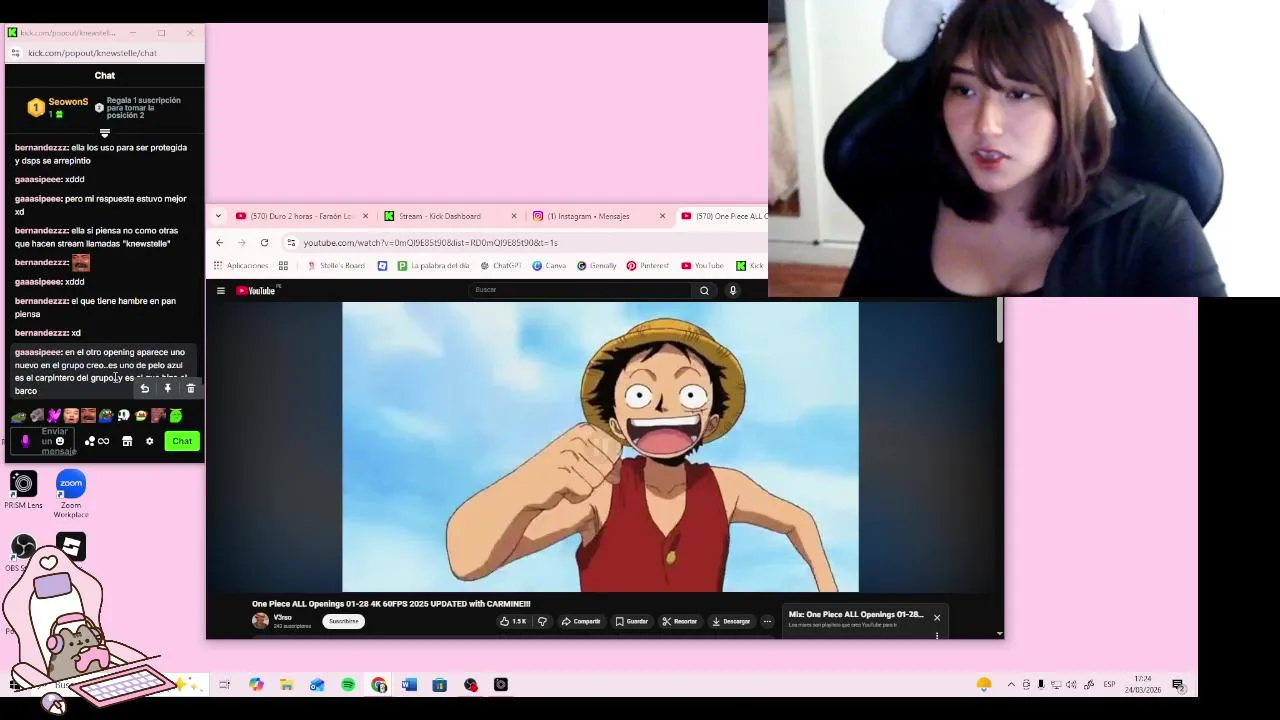This screenshot has height=720, width=1280.
Task: Open the Chrome tab search dropdown
Action: pos(218,216)
